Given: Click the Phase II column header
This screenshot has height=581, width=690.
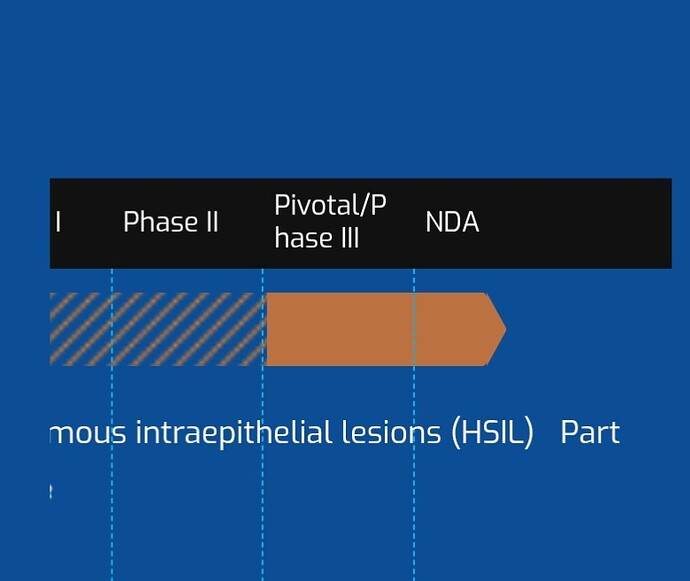Looking at the screenshot, I should (x=171, y=221).
